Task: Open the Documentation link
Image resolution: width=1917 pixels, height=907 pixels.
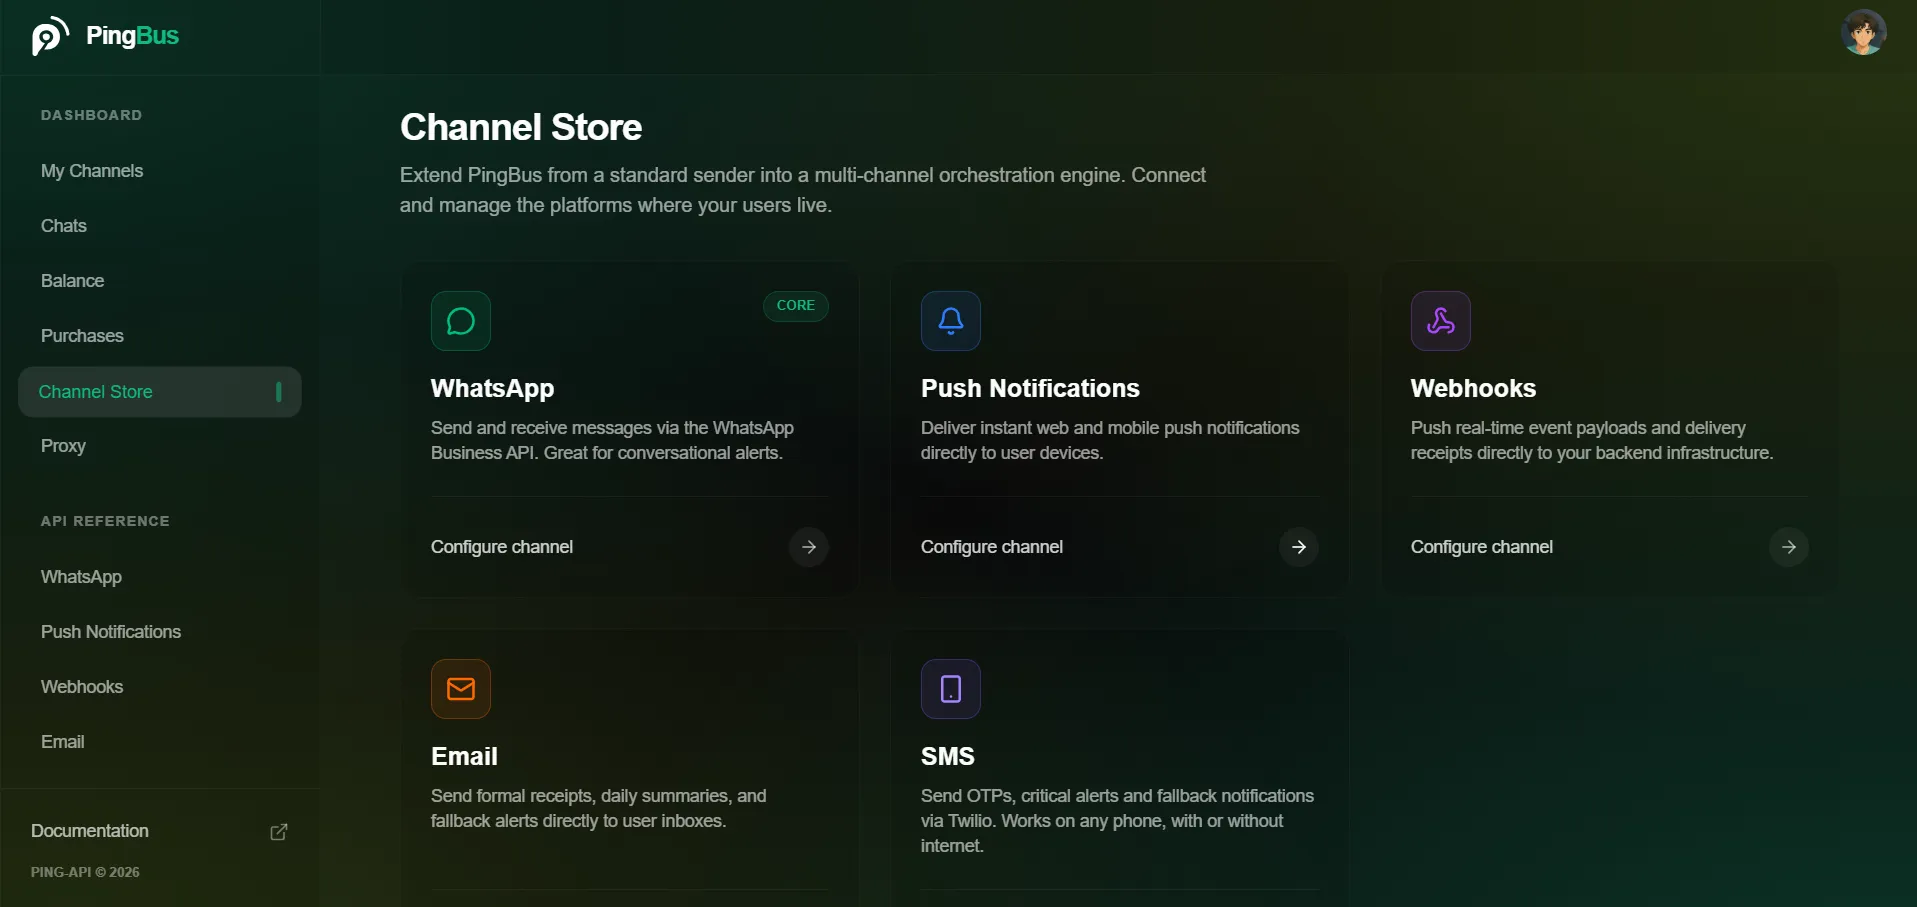Action: (x=90, y=831)
